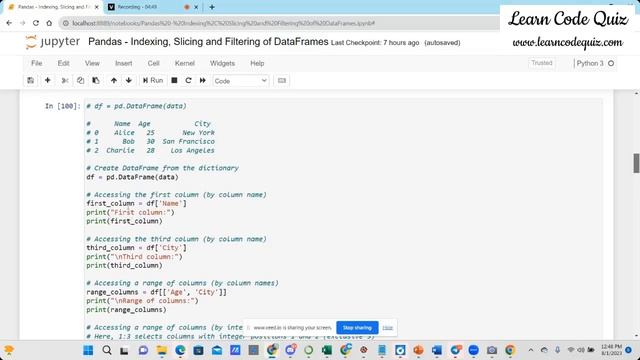
Task: Click the line first_column = df['Name']
Action: pyautogui.click(x=136, y=203)
